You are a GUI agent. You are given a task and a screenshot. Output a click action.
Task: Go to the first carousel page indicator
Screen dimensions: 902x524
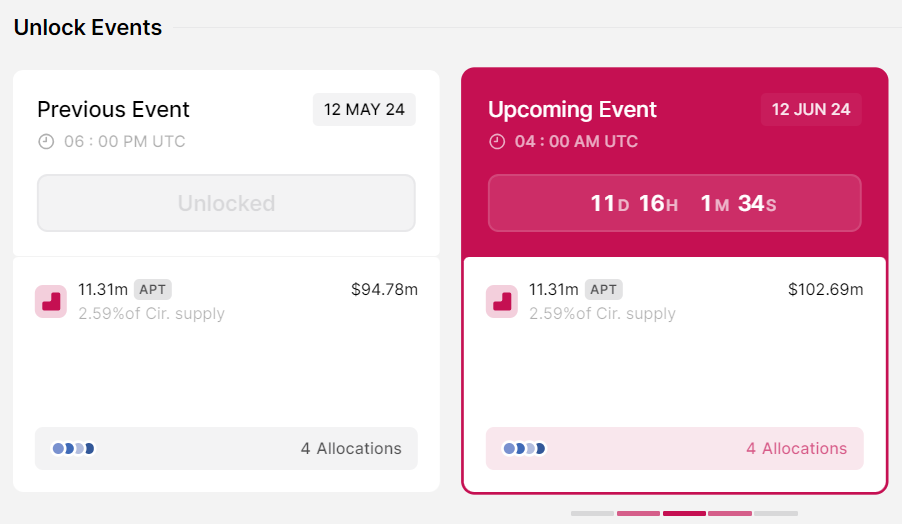coord(592,513)
